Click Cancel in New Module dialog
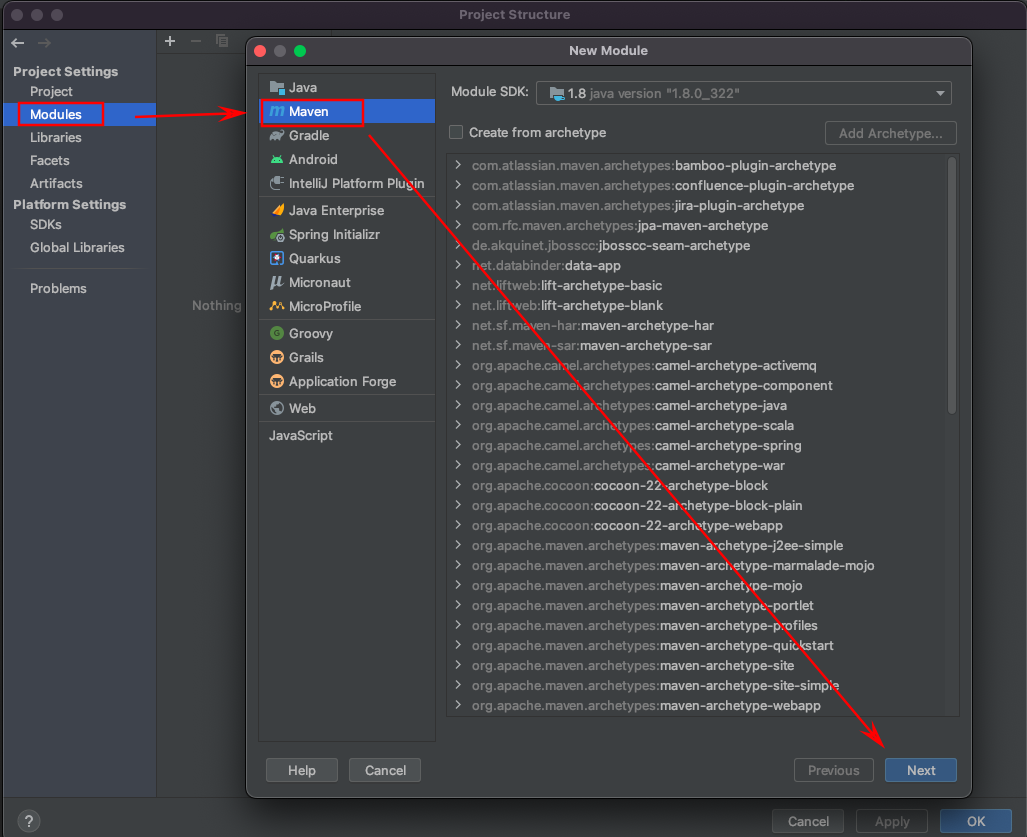Screen dimensions: 1027x837 pyautogui.click(x=385, y=770)
